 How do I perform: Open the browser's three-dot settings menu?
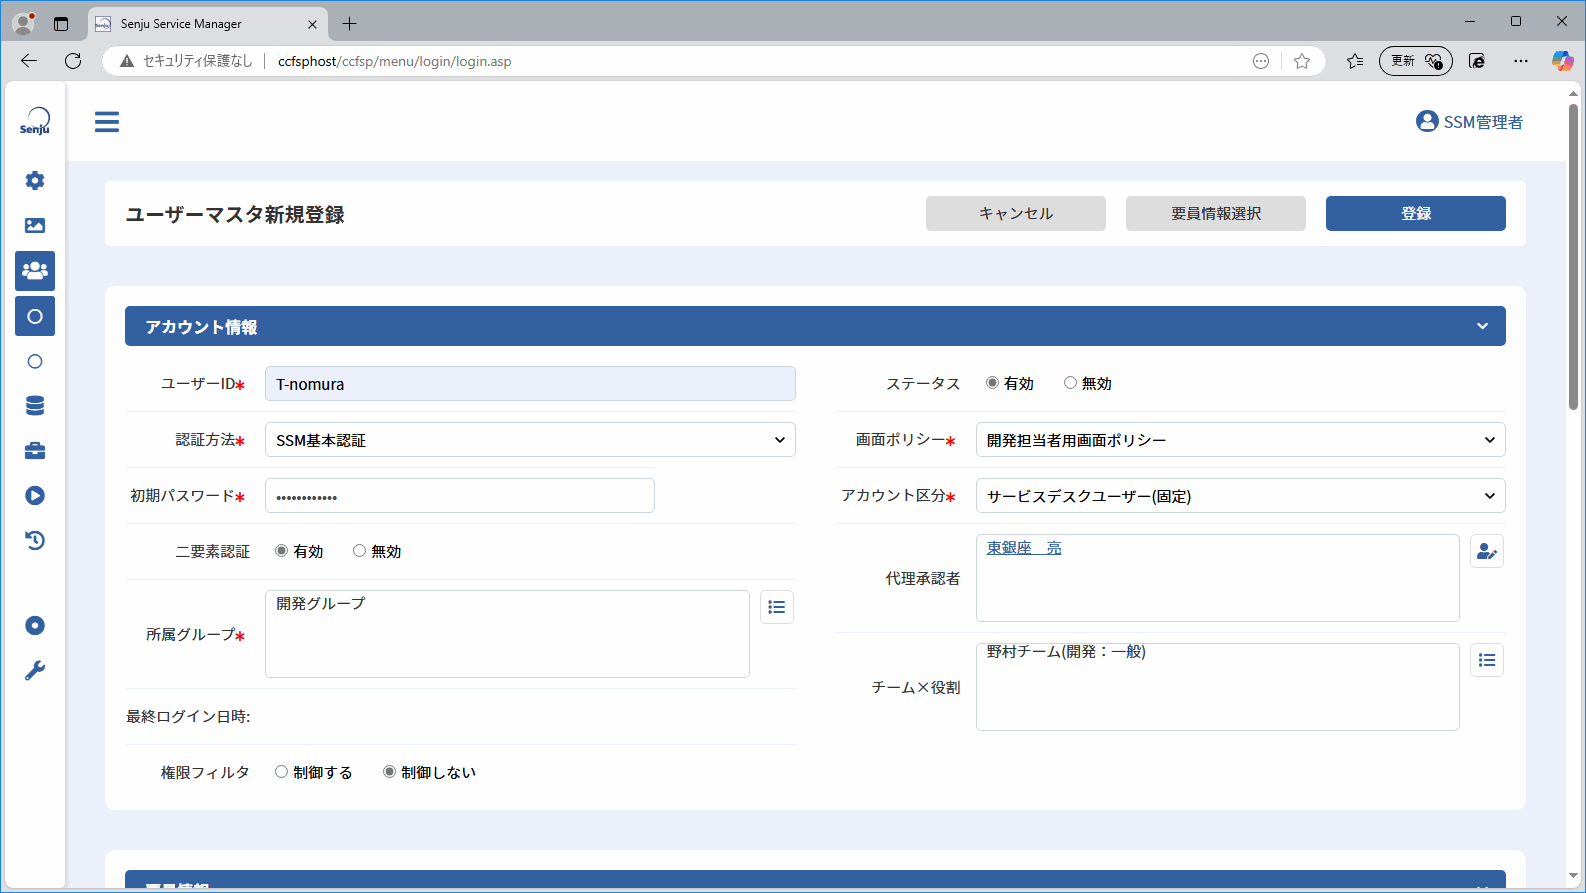click(1521, 61)
